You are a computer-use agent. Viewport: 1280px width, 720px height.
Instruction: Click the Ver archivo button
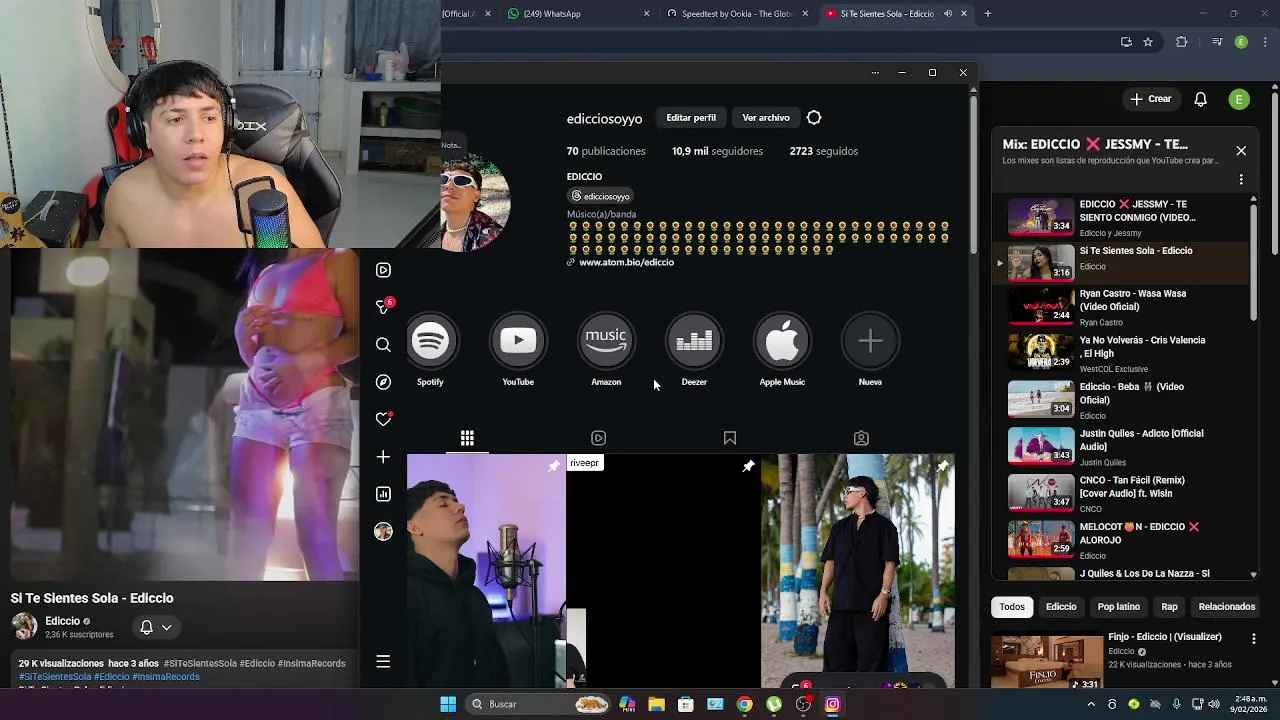(766, 118)
